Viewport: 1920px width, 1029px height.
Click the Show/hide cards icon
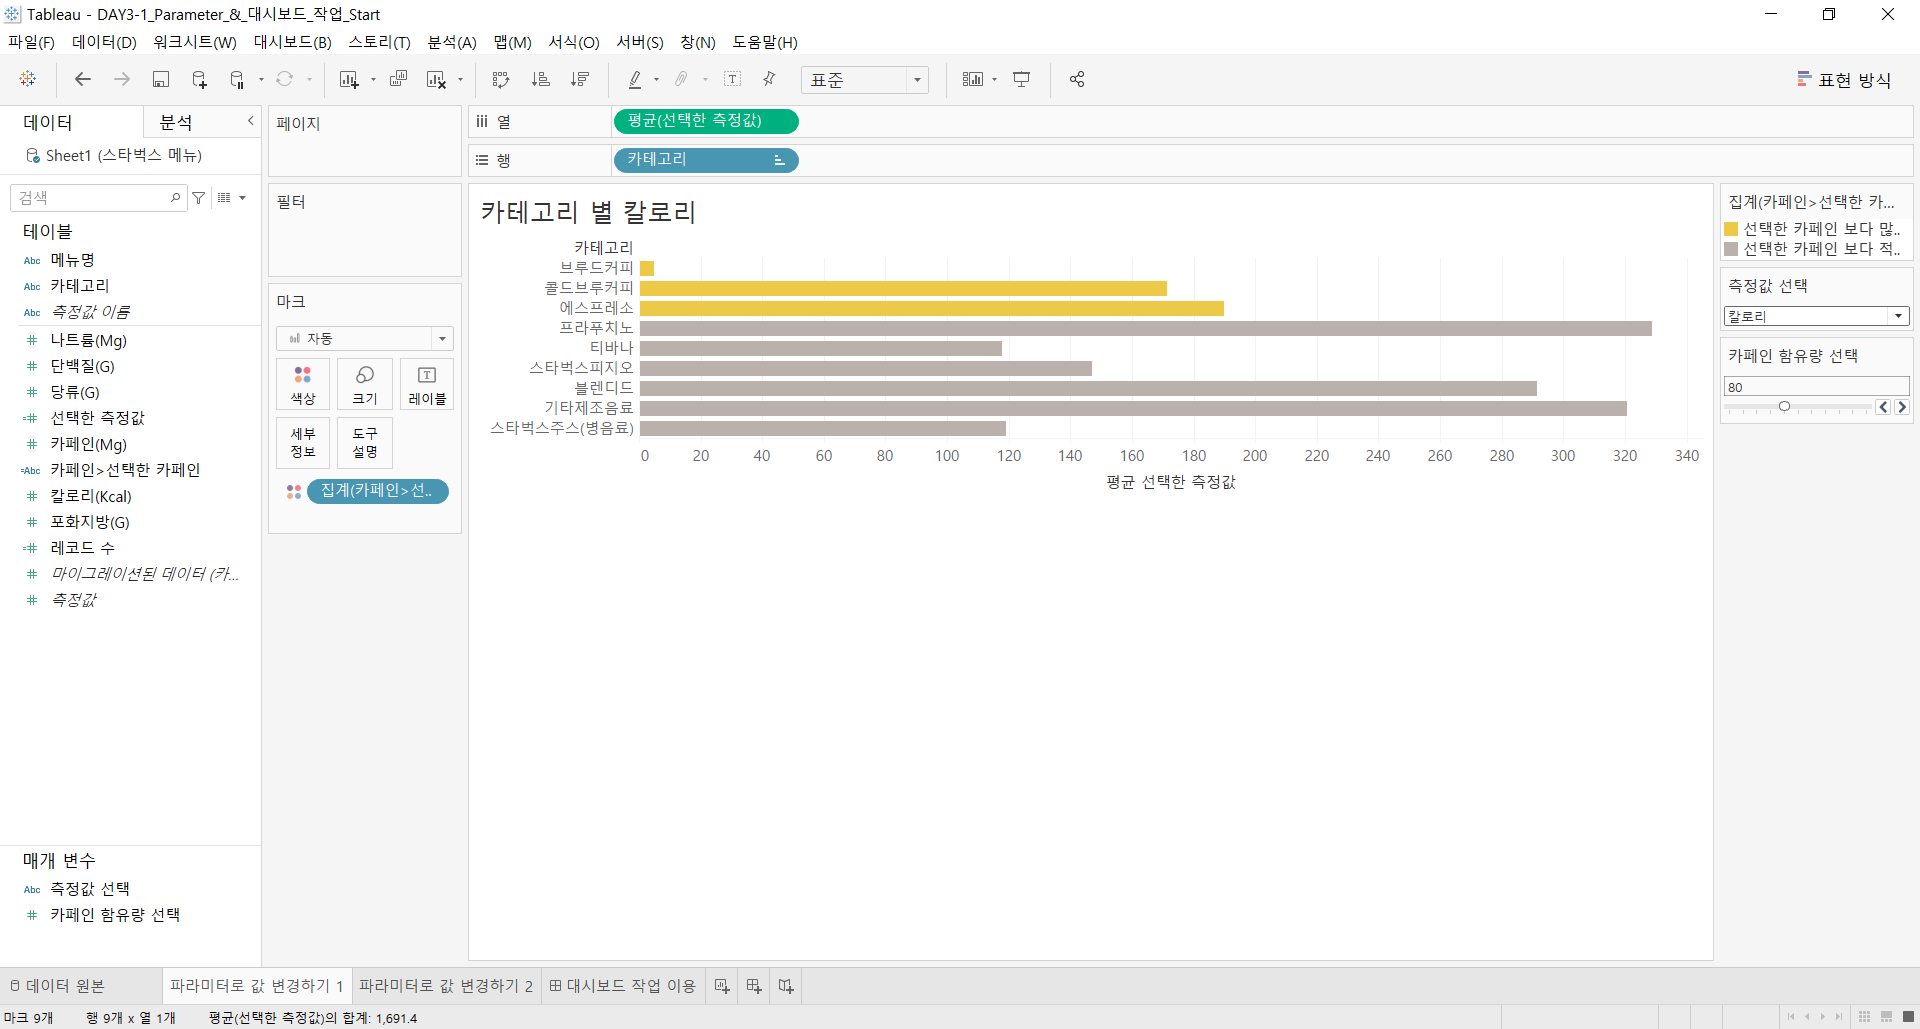click(972, 79)
